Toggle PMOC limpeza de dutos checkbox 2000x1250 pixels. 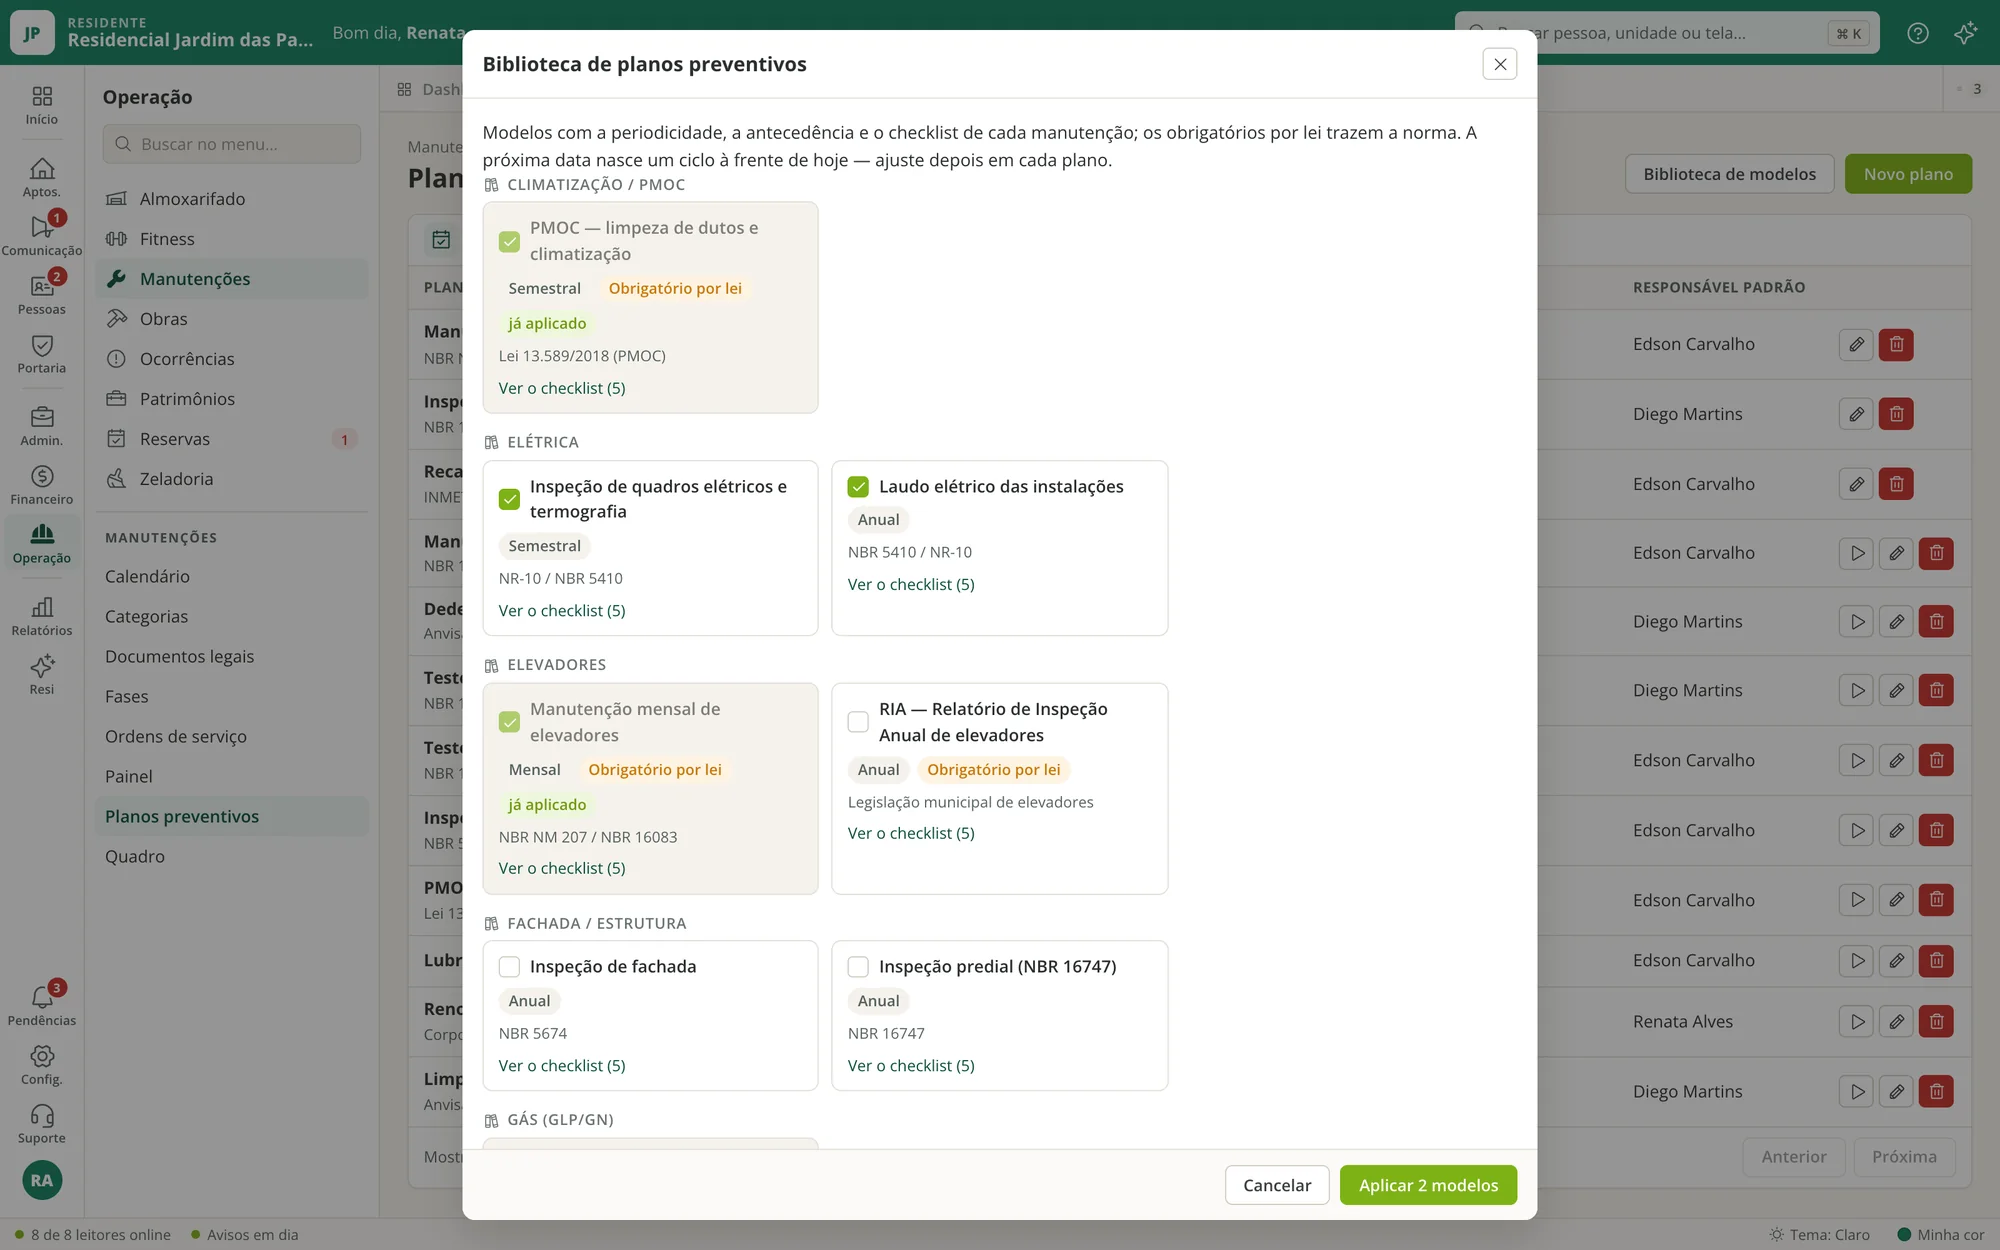509,241
